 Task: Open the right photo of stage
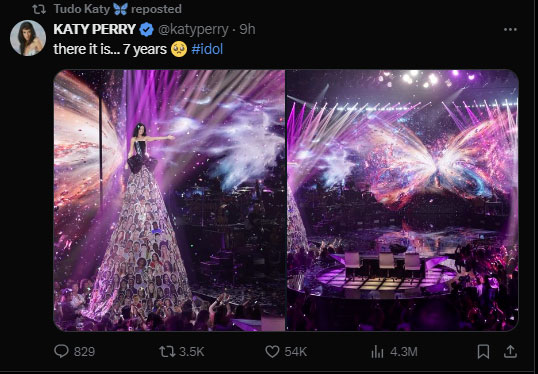[402, 200]
